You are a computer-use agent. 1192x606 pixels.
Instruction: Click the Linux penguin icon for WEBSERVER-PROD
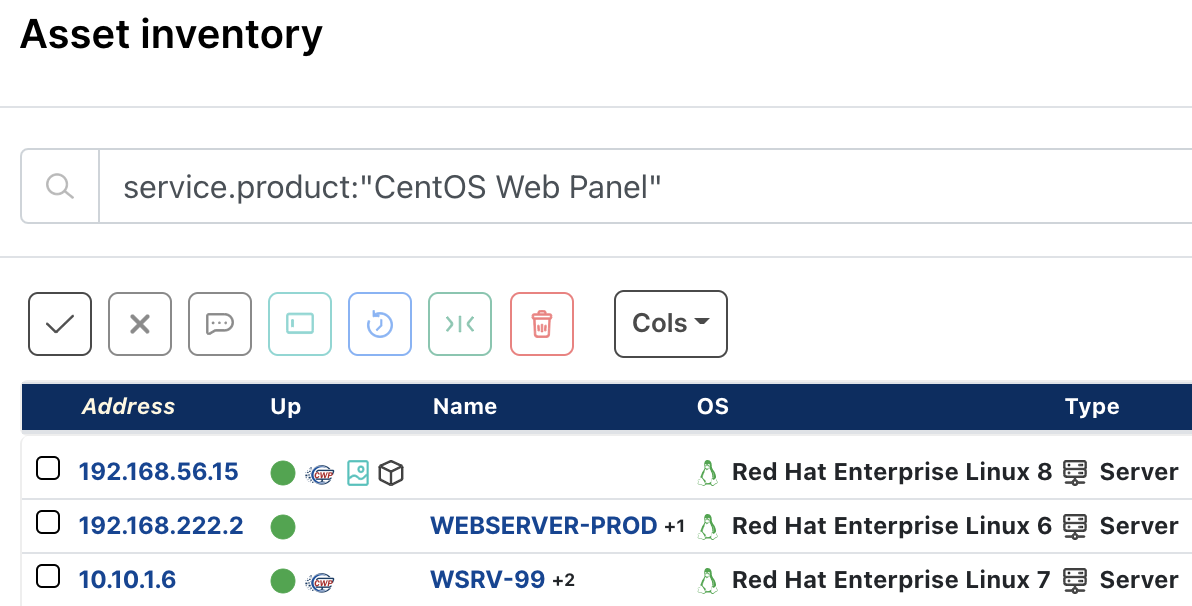coord(708,525)
